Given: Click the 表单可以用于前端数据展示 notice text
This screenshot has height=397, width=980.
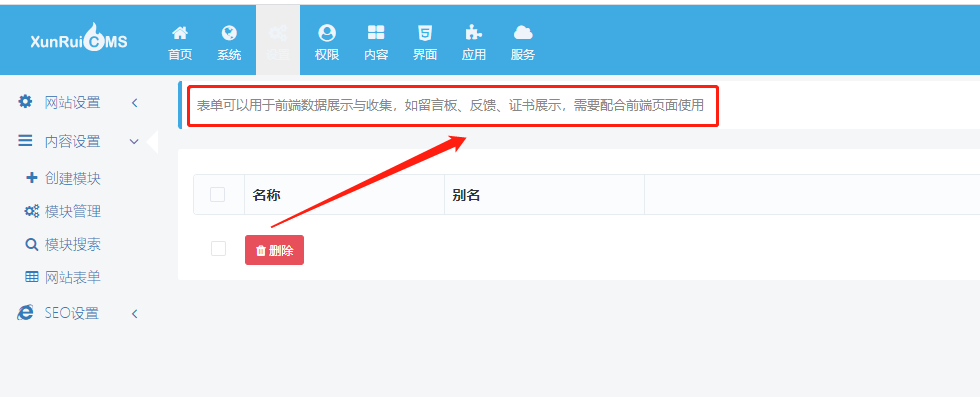Looking at the screenshot, I should [x=450, y=105].
